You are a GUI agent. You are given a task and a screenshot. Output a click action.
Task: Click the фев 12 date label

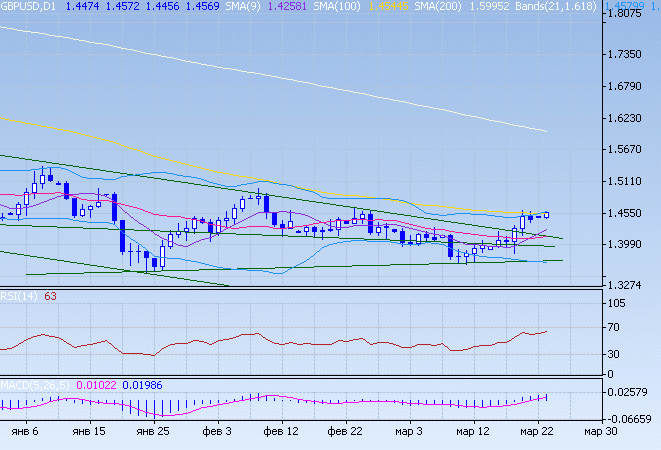tap(279, 433)
